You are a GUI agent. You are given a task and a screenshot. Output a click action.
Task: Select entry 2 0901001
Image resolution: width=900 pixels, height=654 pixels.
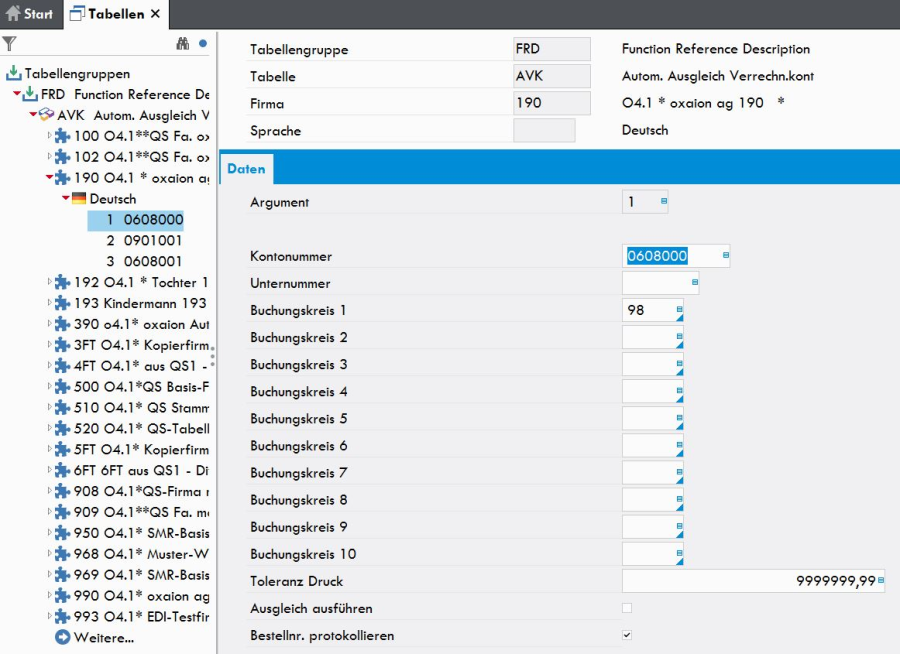(144, 241)
